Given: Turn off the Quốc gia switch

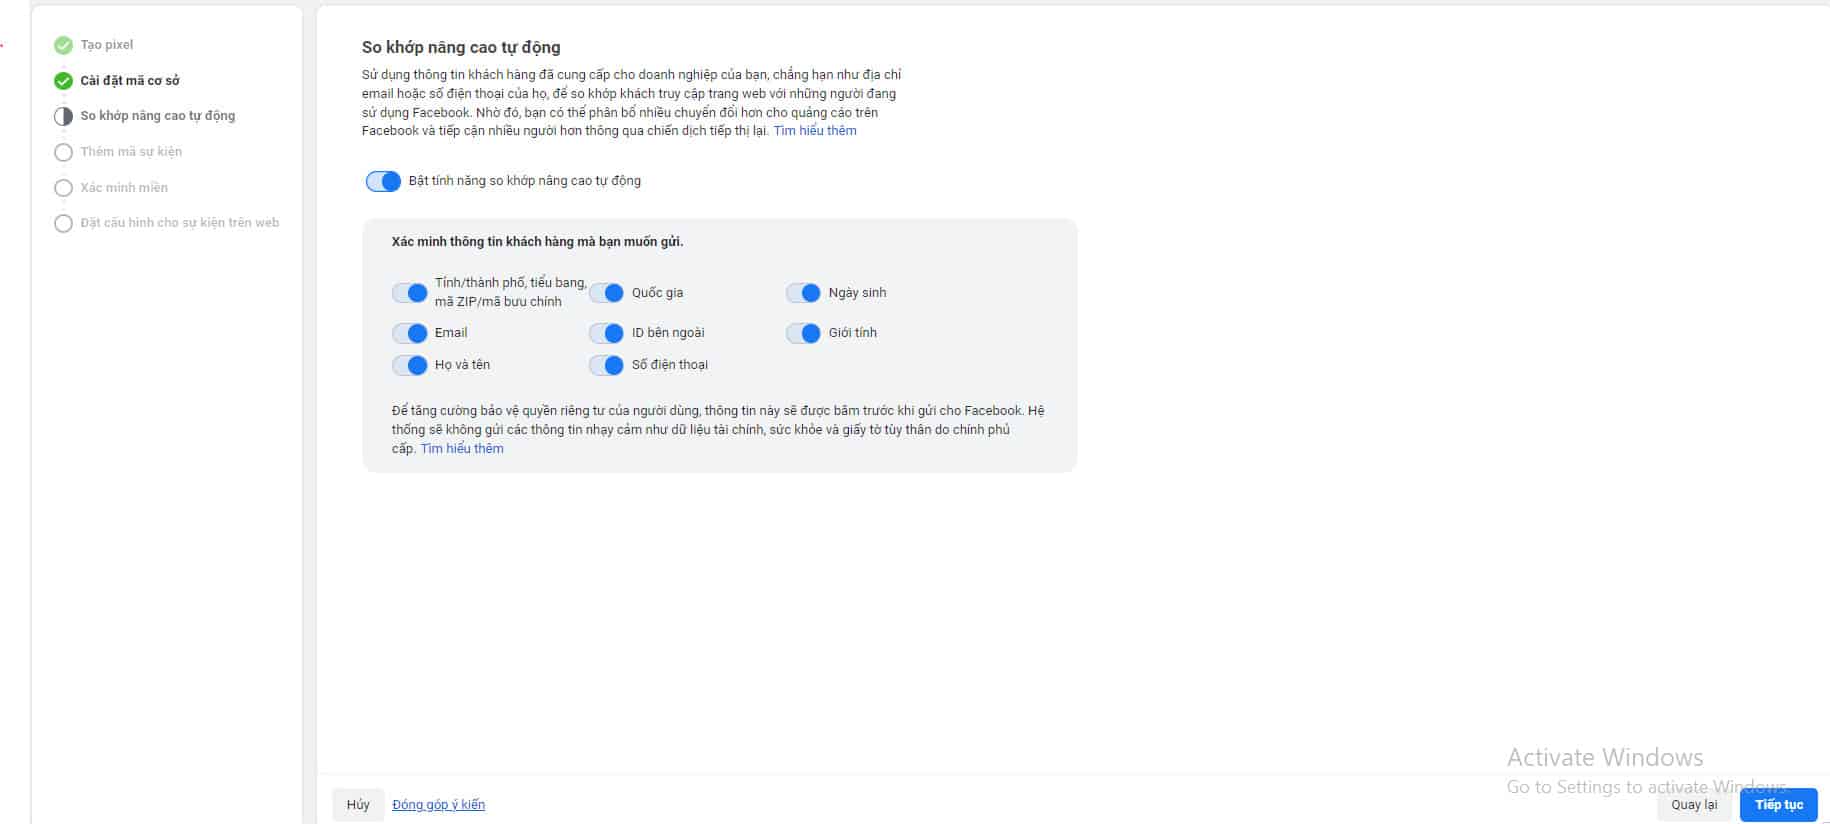Looking at the screenshot, I should point(606,293).
